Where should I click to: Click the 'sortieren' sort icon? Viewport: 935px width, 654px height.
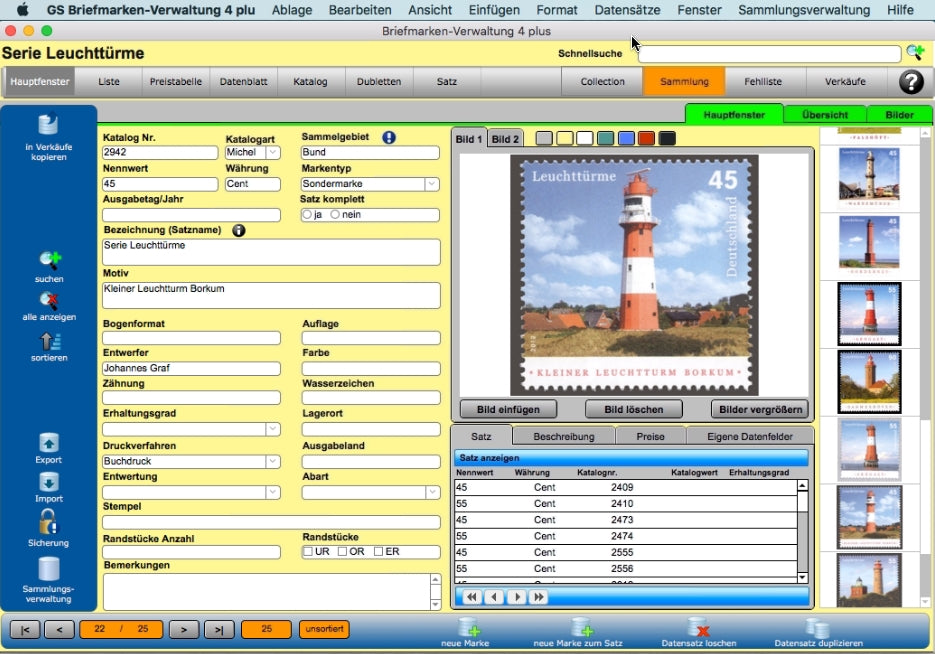point(49,341)
